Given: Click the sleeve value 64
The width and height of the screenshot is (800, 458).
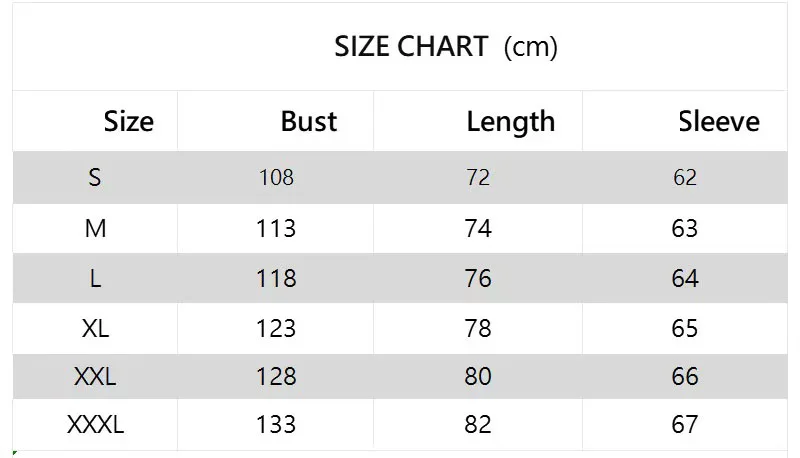Looking at the screenshot, I should click(x=685, y=278).
